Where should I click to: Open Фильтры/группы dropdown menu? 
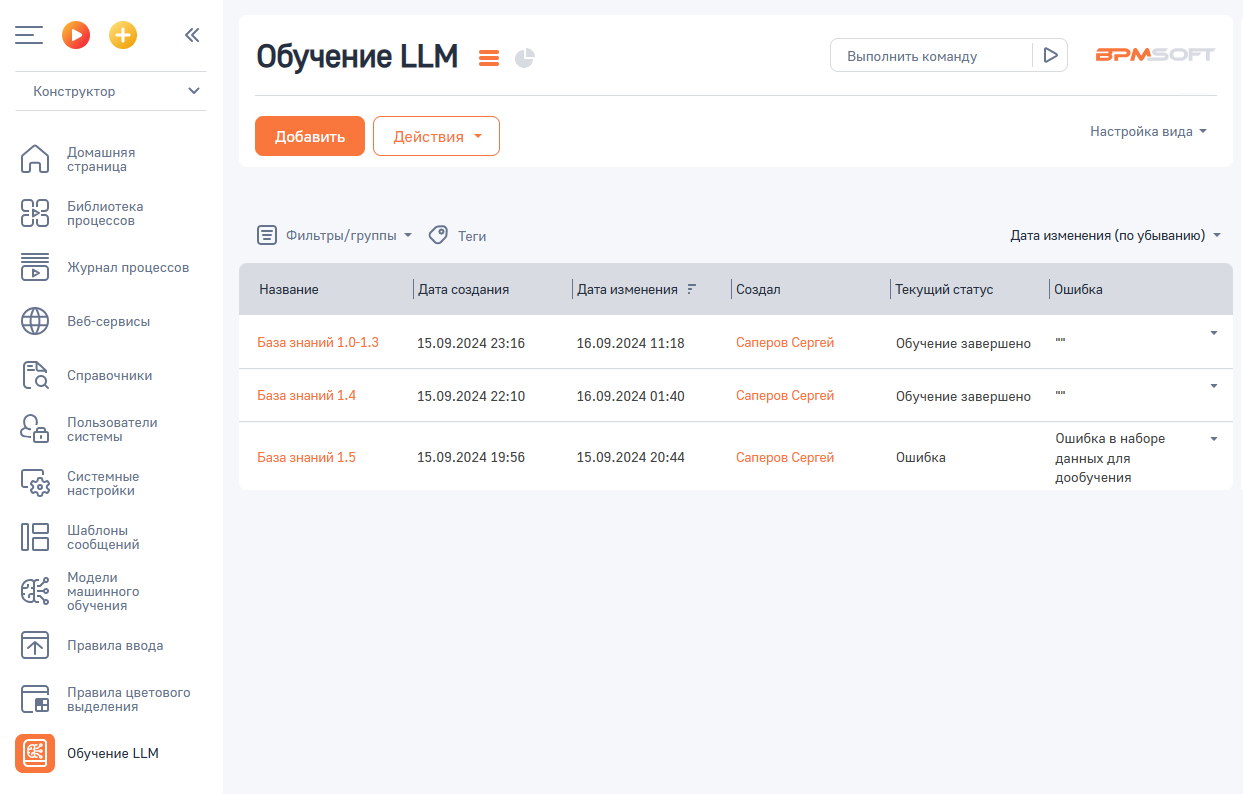(x=349, y=236)
